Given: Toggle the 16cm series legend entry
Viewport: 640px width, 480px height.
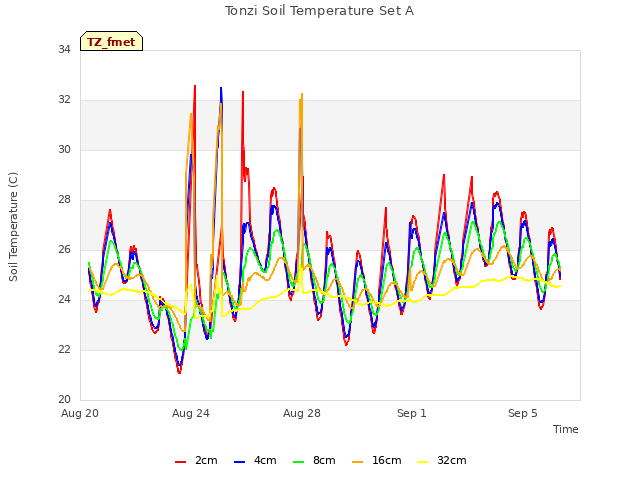Looking at the screenshot, I should point(376,460).
